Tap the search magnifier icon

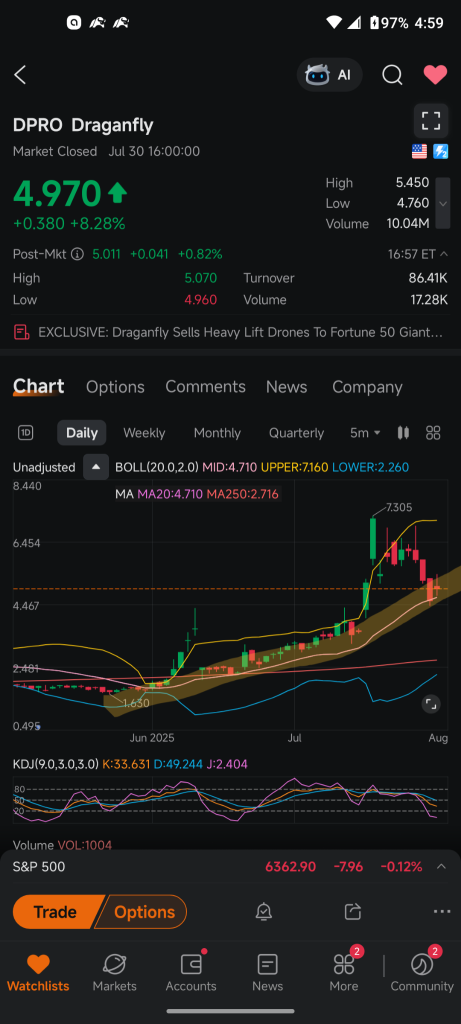coord(392,75)
